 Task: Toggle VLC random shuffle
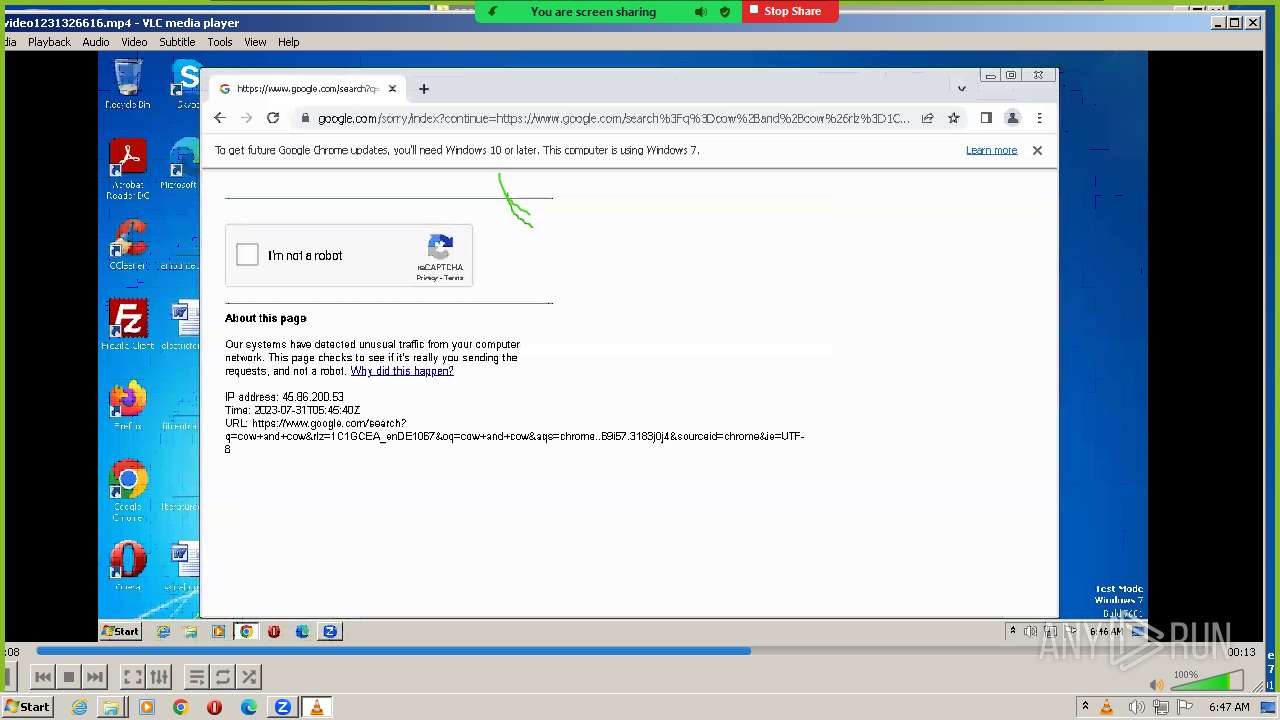pos(249,677)
